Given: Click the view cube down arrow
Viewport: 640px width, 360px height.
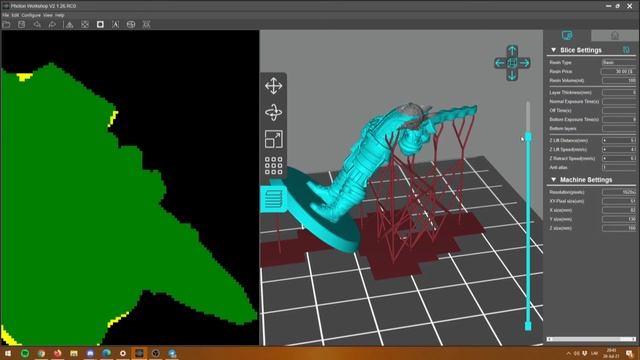Looking at the screenshot, I should [x=512, y=75].
